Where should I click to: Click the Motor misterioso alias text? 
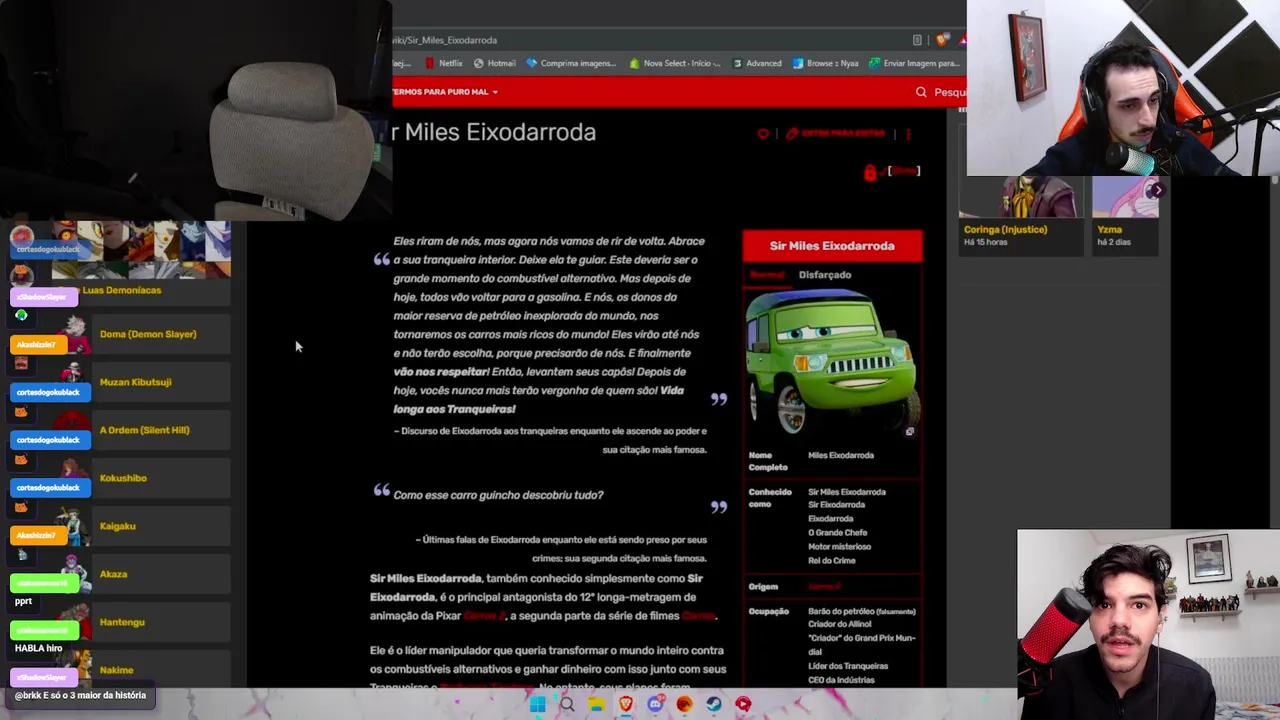point(839,547)
